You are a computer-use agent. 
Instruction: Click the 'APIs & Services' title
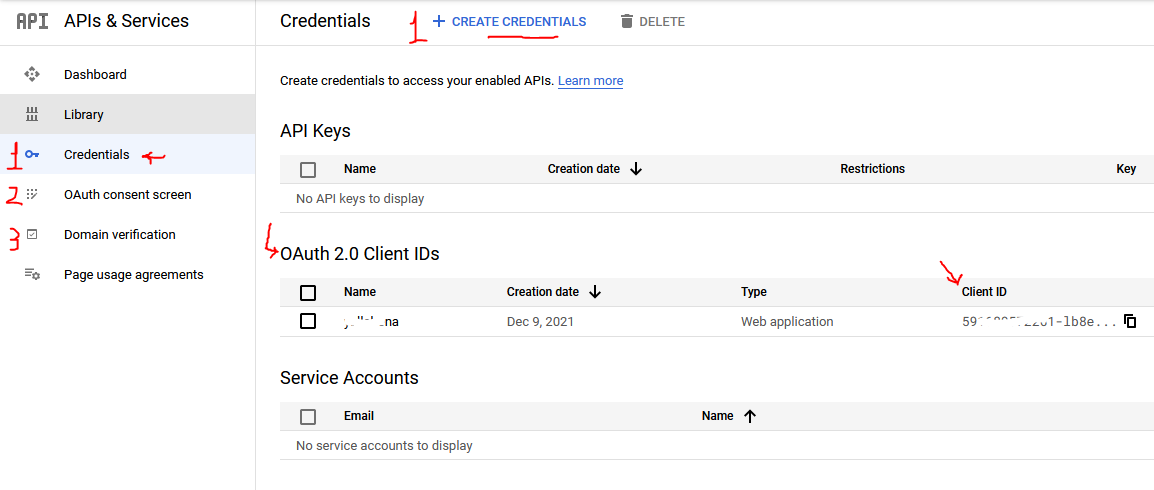127,21
